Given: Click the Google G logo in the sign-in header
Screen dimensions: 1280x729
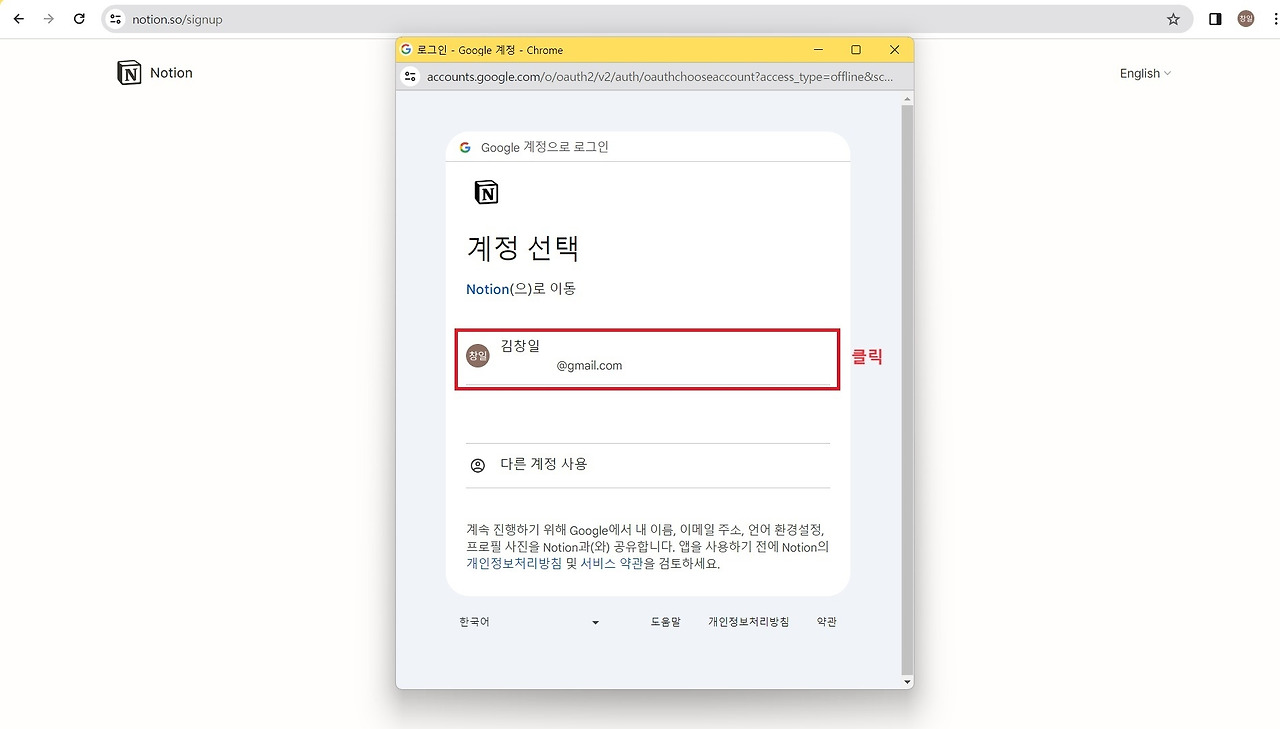Looking at the screenshot, I should [x=465, y=147].
